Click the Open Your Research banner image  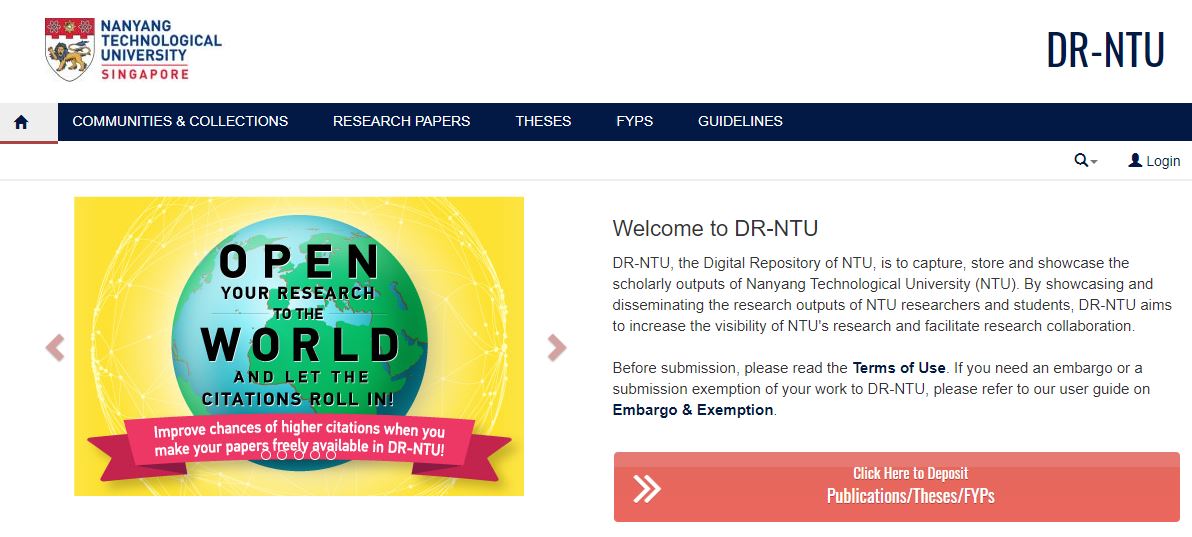(299, 346)
